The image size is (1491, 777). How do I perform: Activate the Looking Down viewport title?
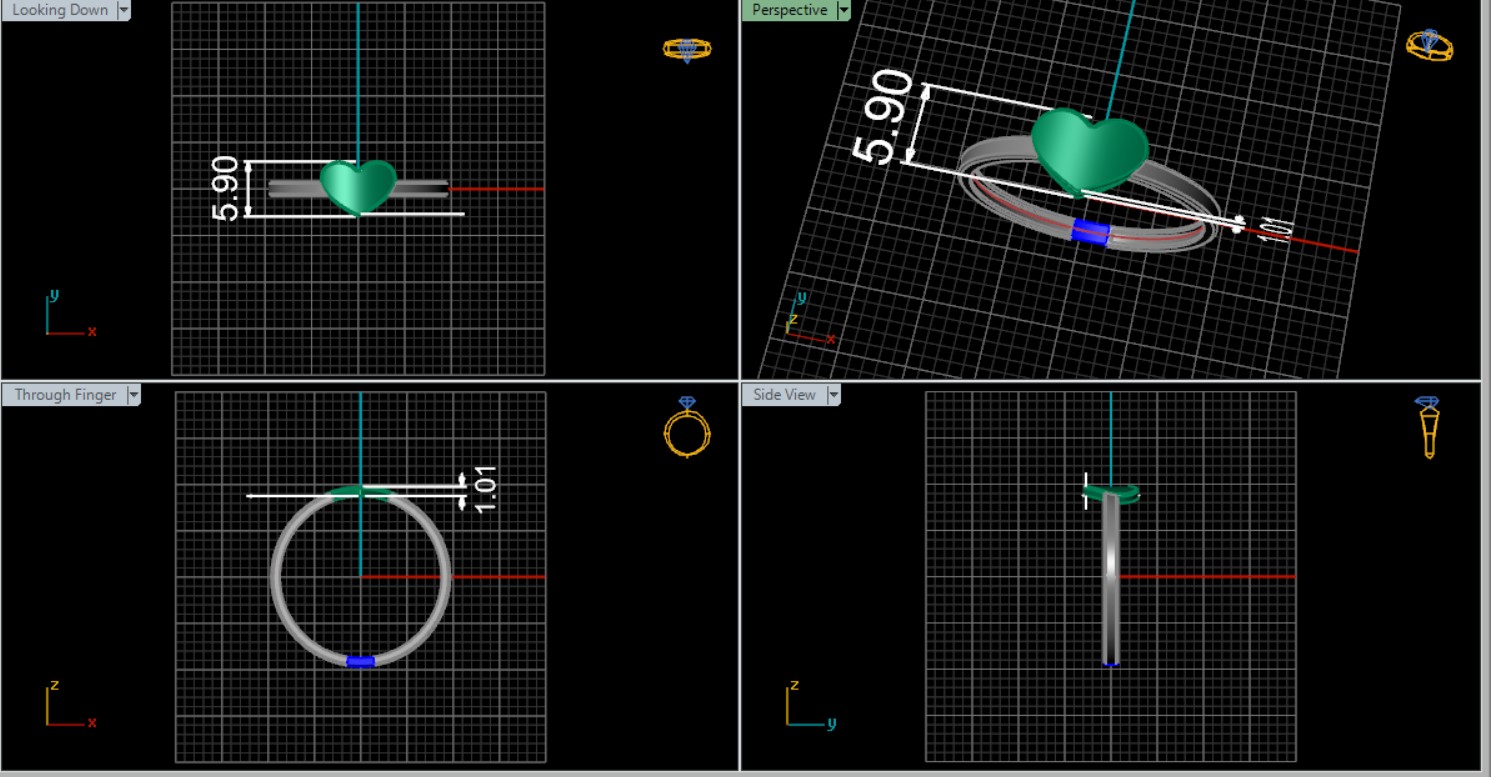pos(59,10)
